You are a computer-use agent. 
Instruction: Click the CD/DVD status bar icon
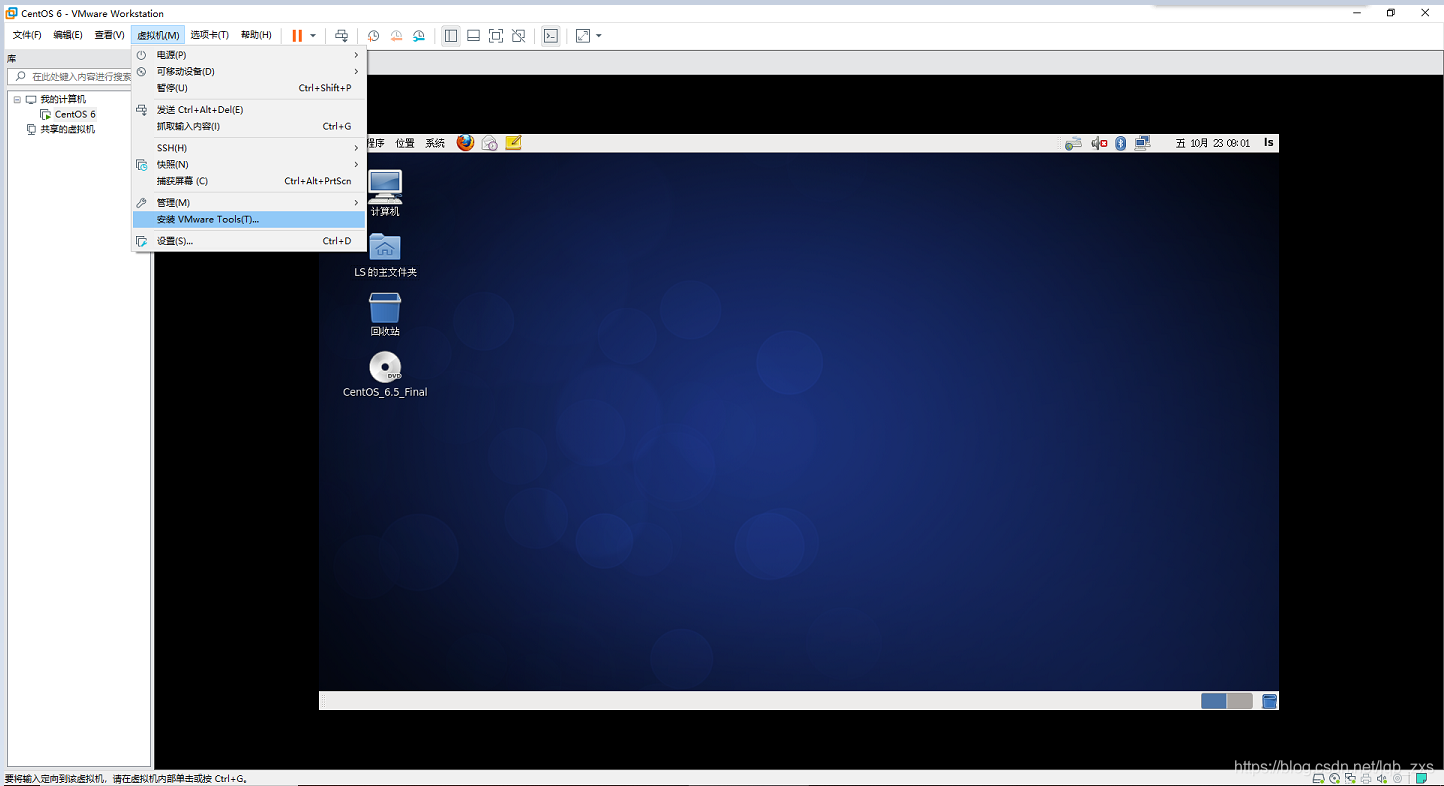coord(1334,778)
